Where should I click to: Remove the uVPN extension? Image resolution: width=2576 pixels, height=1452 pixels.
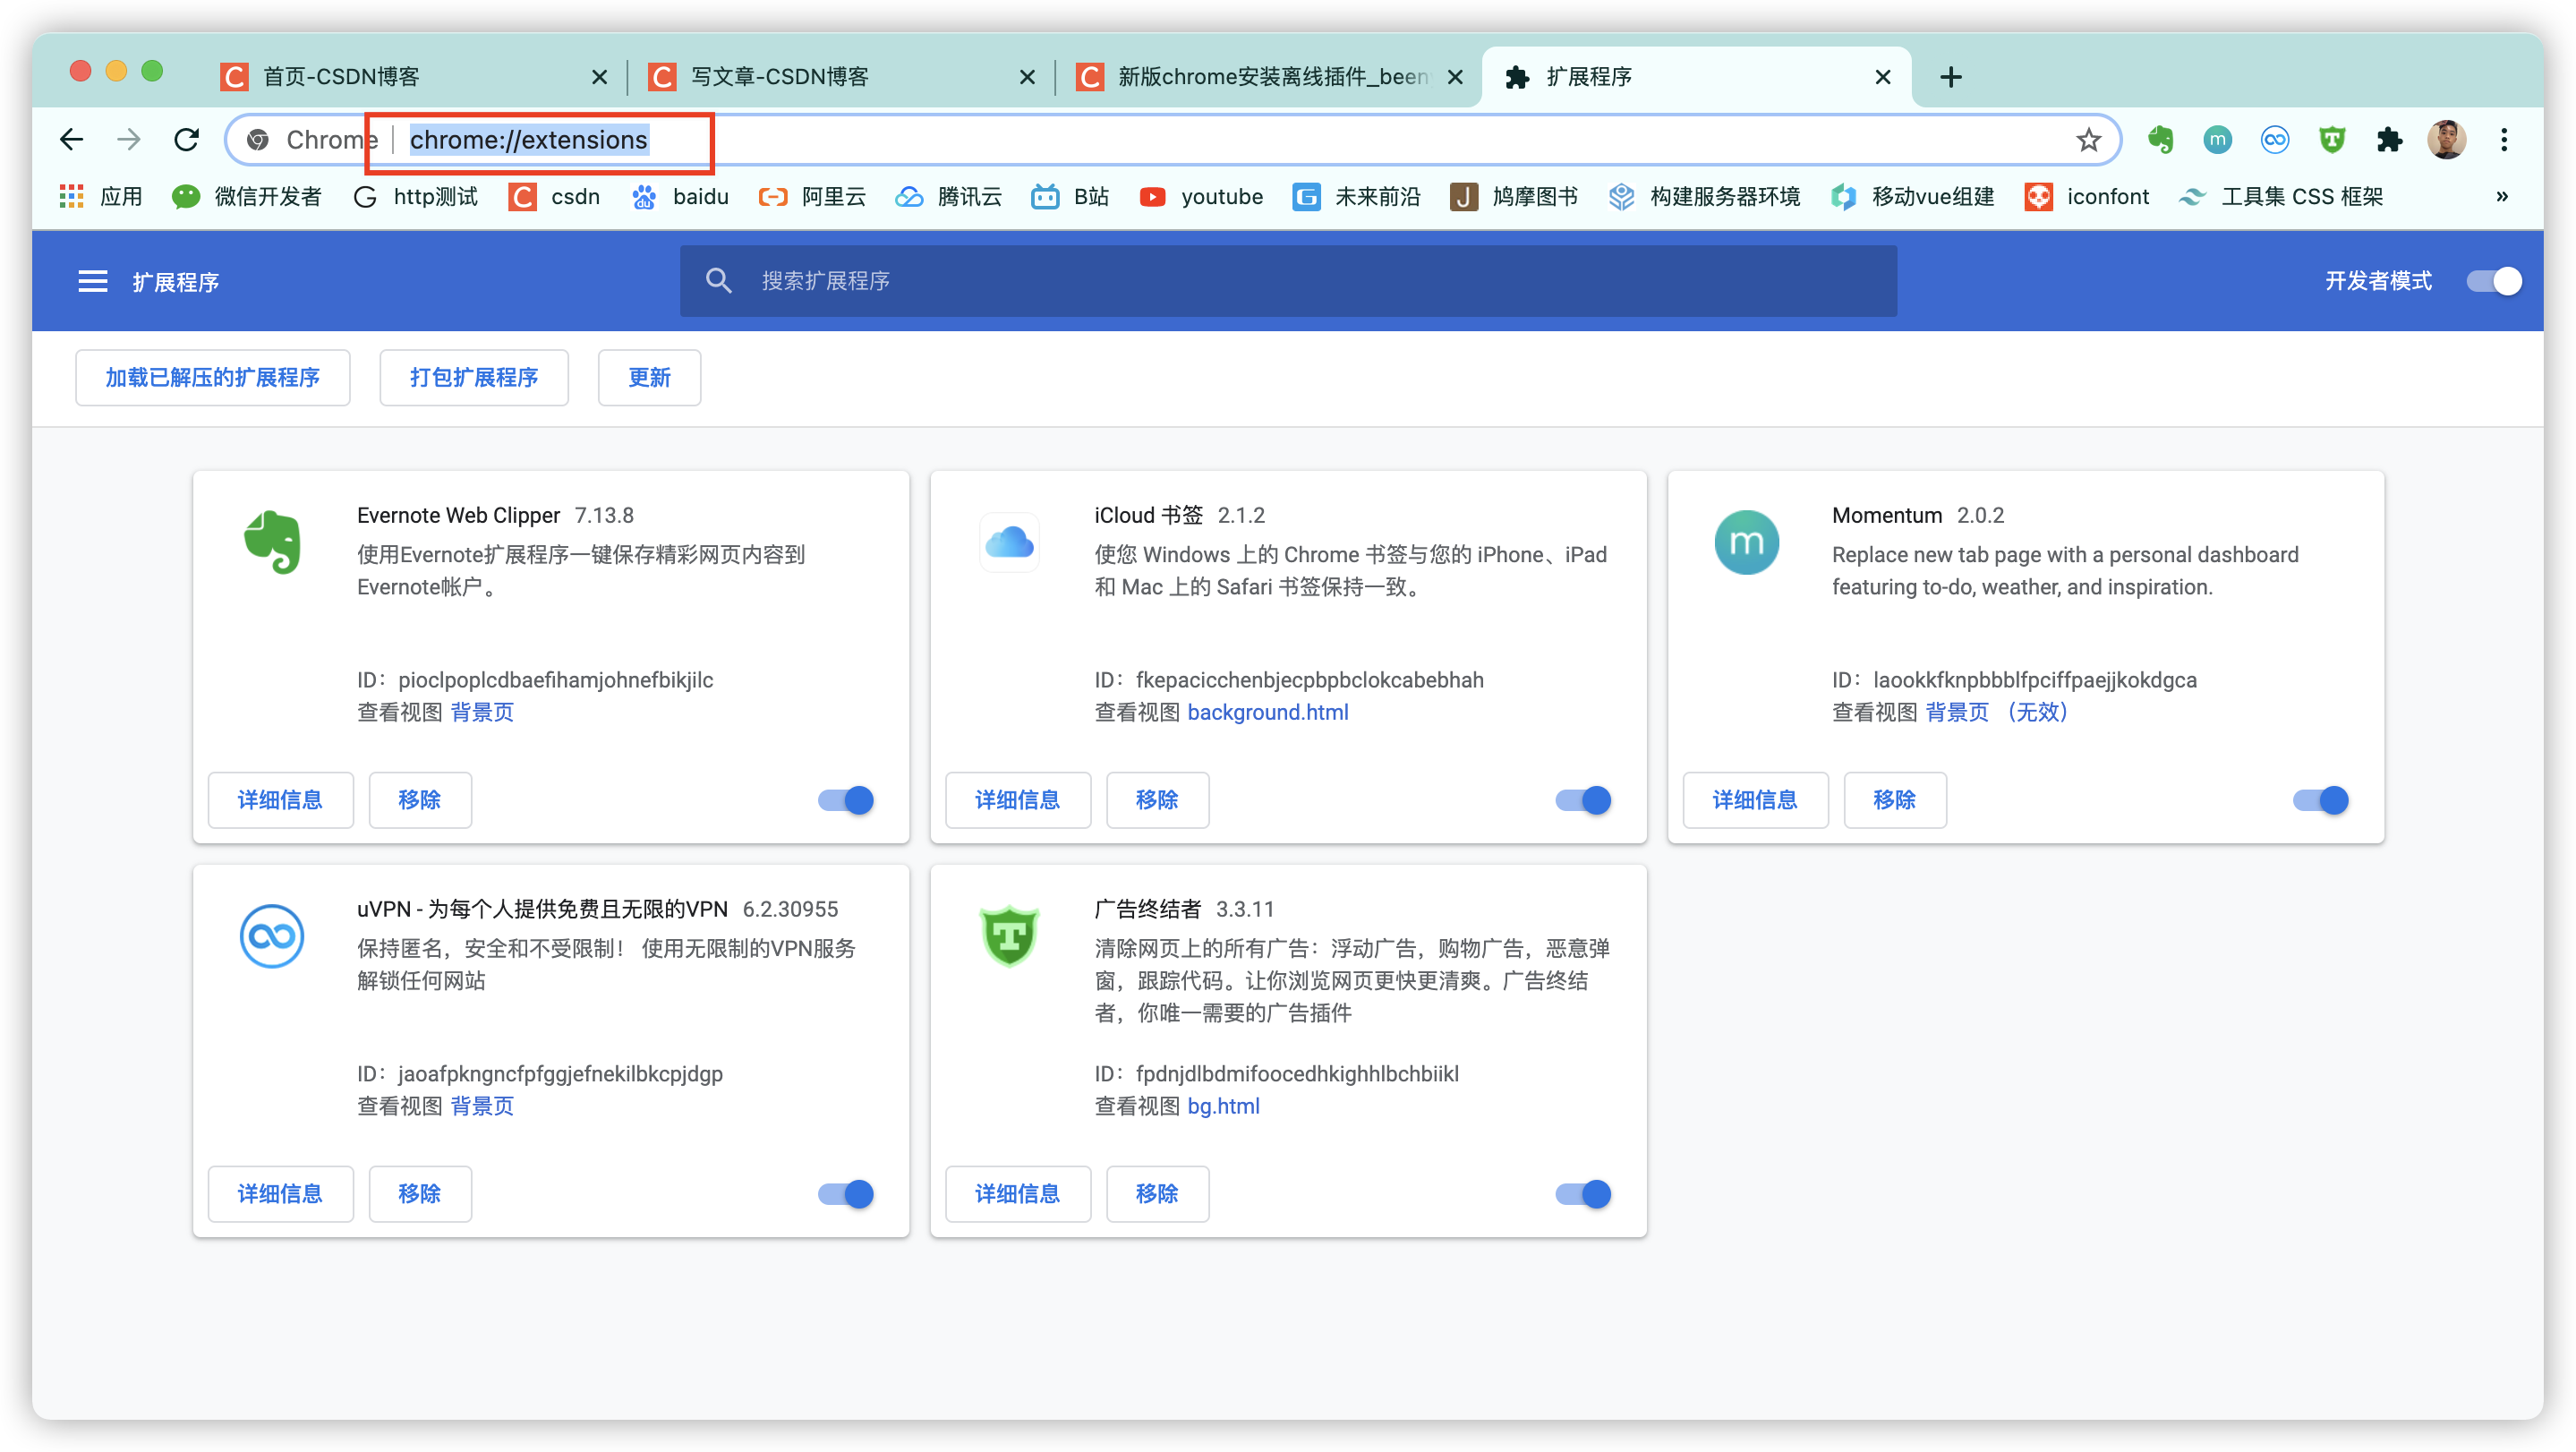[x=420, y=1194]
